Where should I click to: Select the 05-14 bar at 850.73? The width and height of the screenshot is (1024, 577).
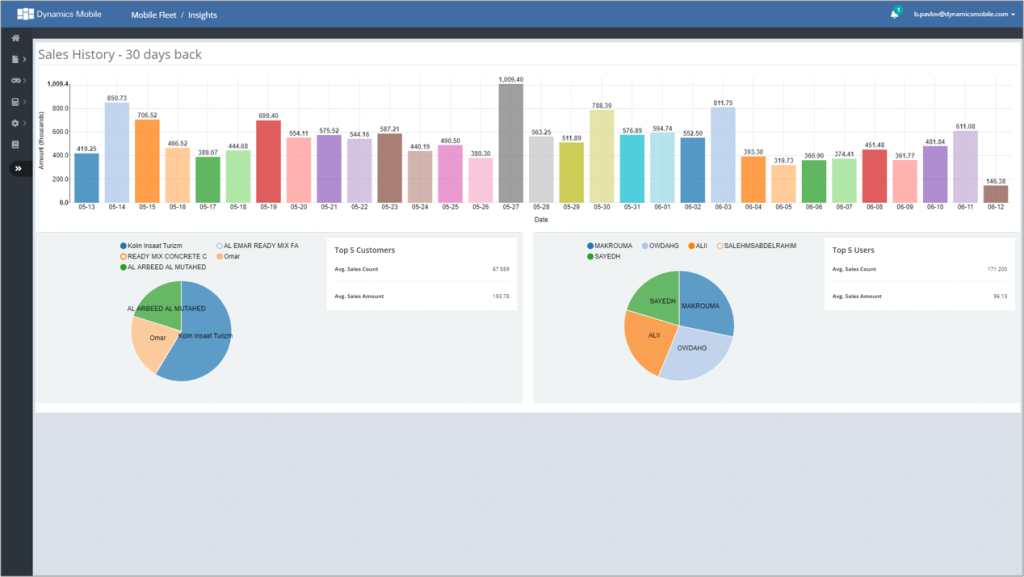117,152
